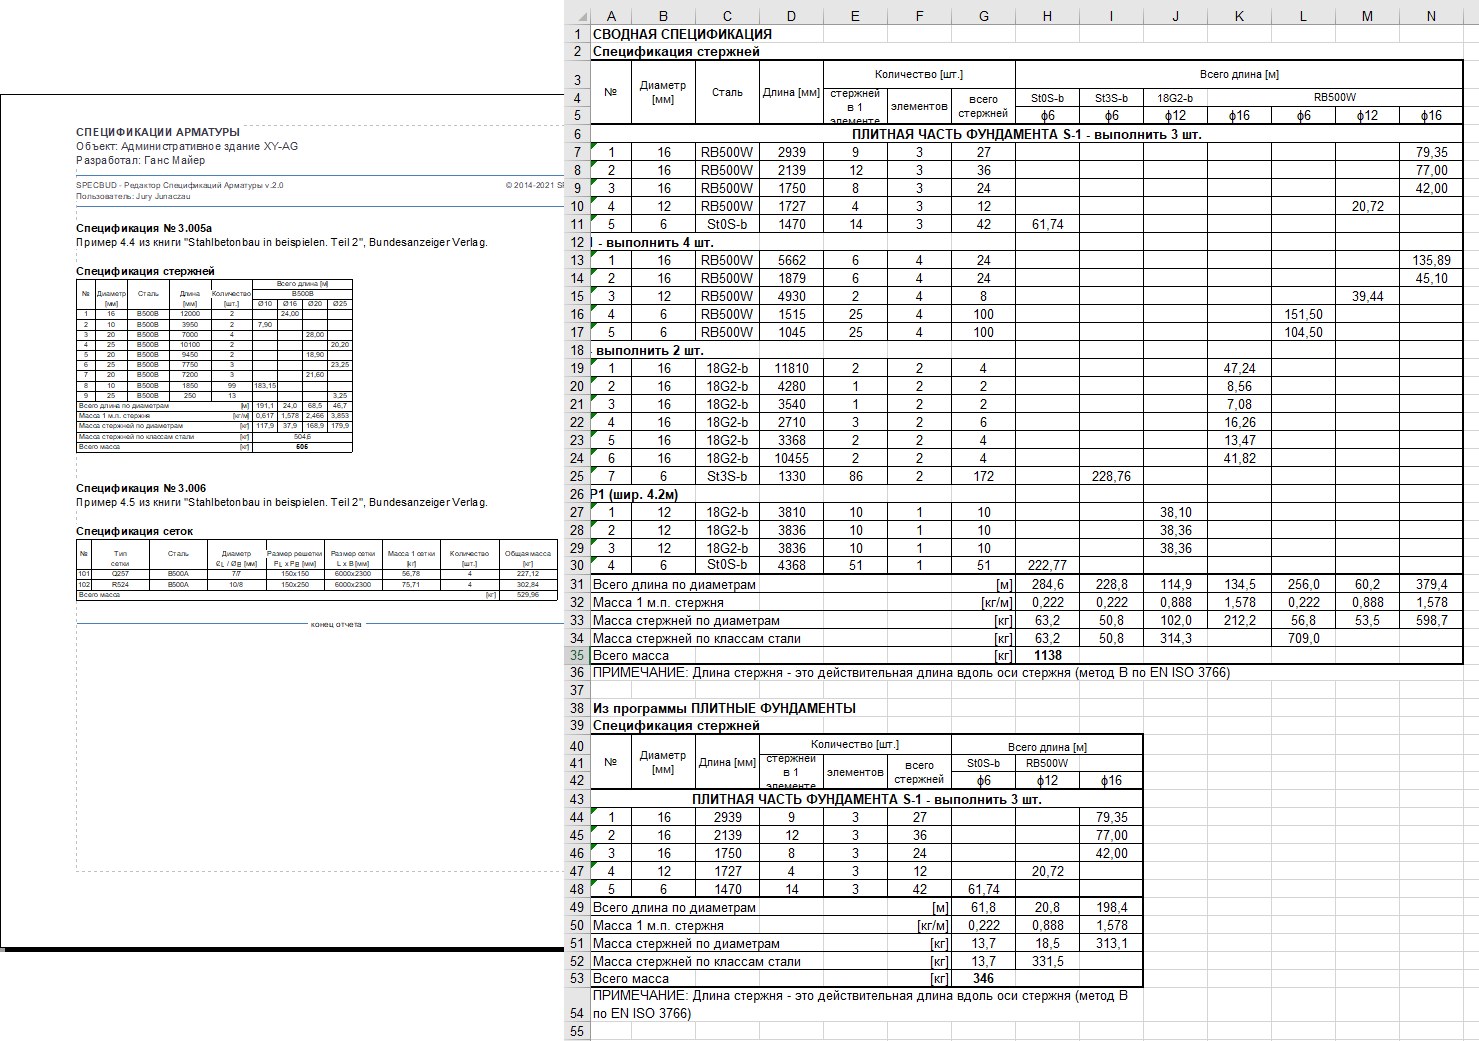Click the length cell with 11810
This screenshot has height=1041, width=1479.
coord(791,368)
